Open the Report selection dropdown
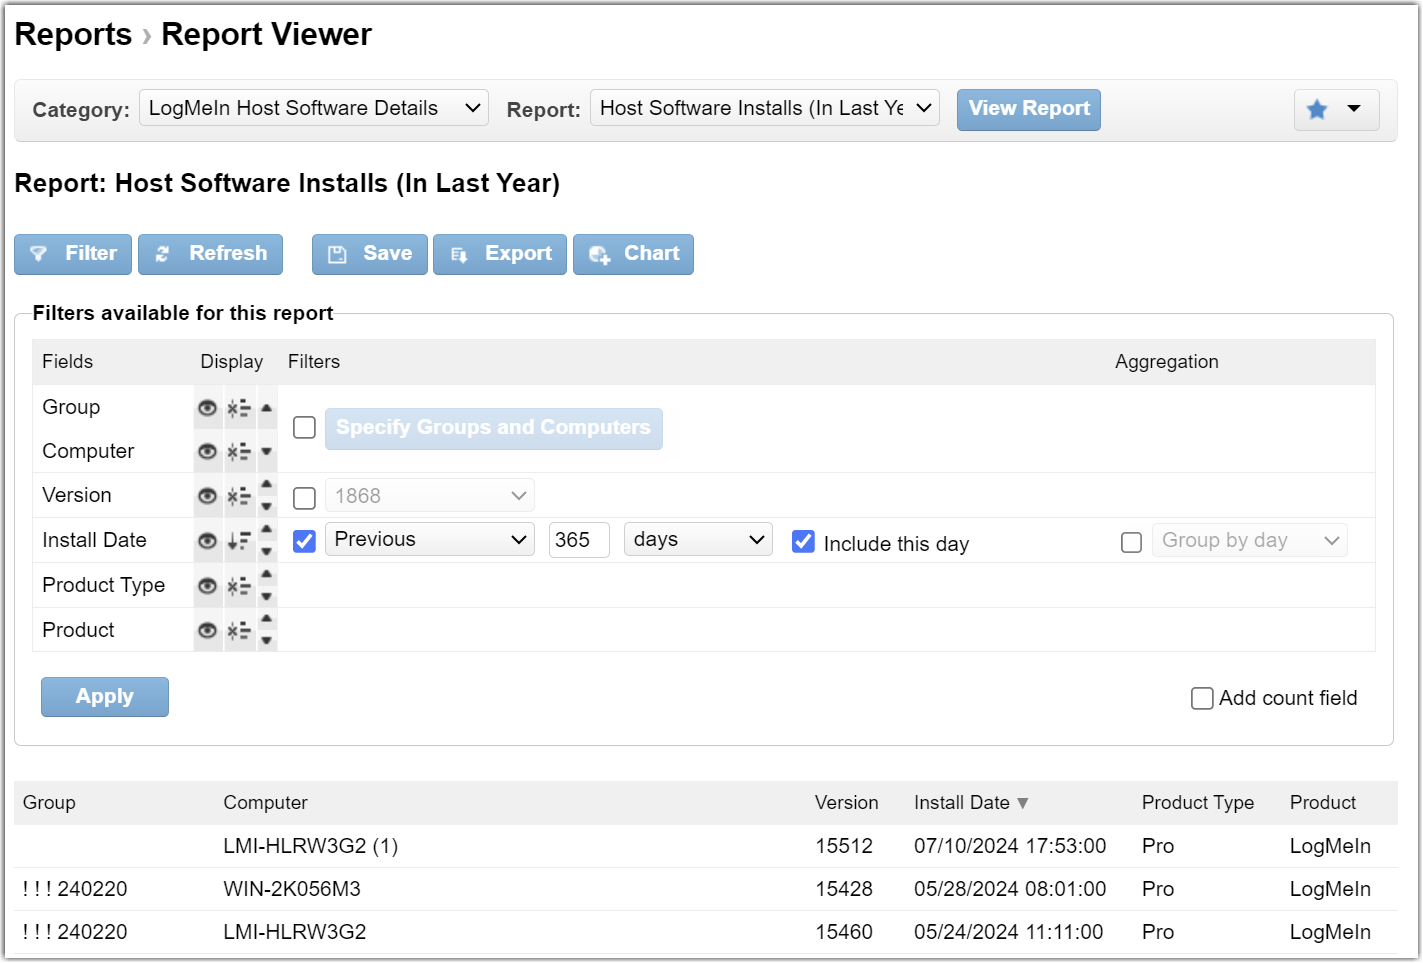1423x963 pixels. click(x=765, y=108)
